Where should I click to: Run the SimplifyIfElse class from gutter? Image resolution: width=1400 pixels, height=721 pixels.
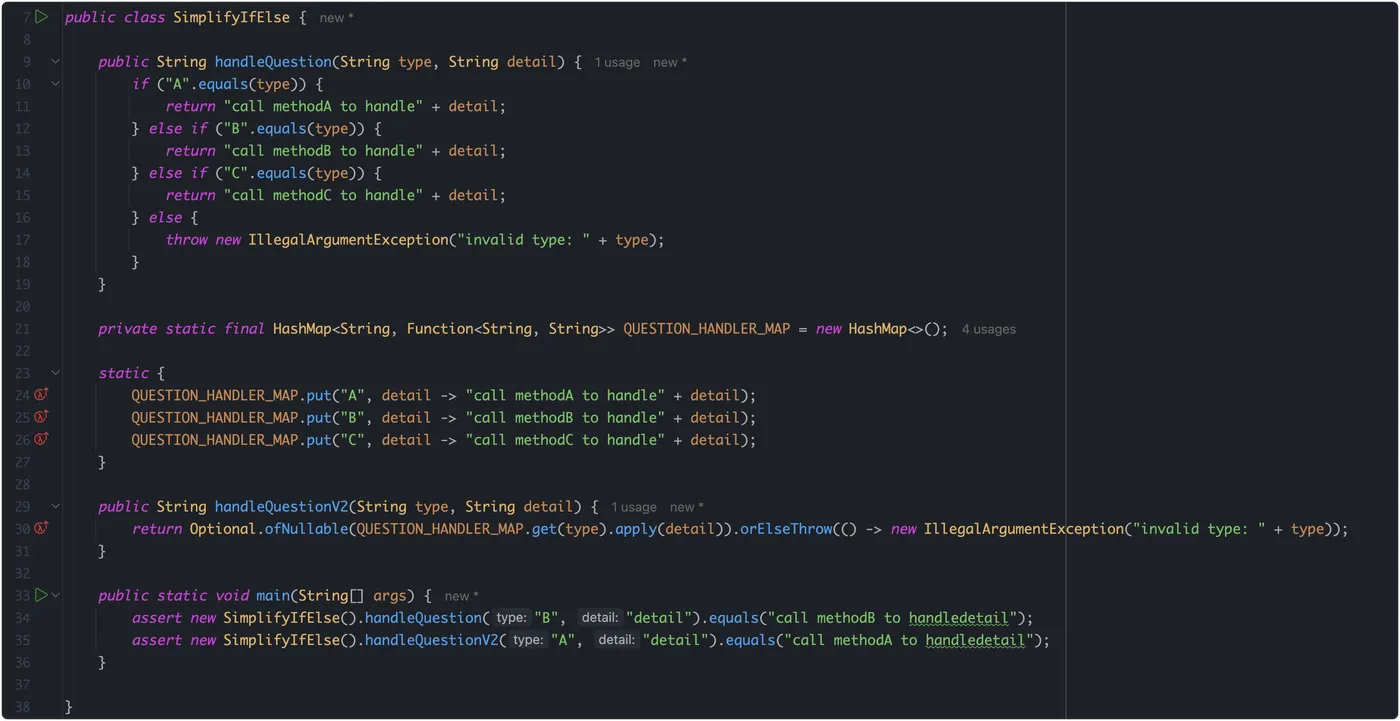(41, 17)
